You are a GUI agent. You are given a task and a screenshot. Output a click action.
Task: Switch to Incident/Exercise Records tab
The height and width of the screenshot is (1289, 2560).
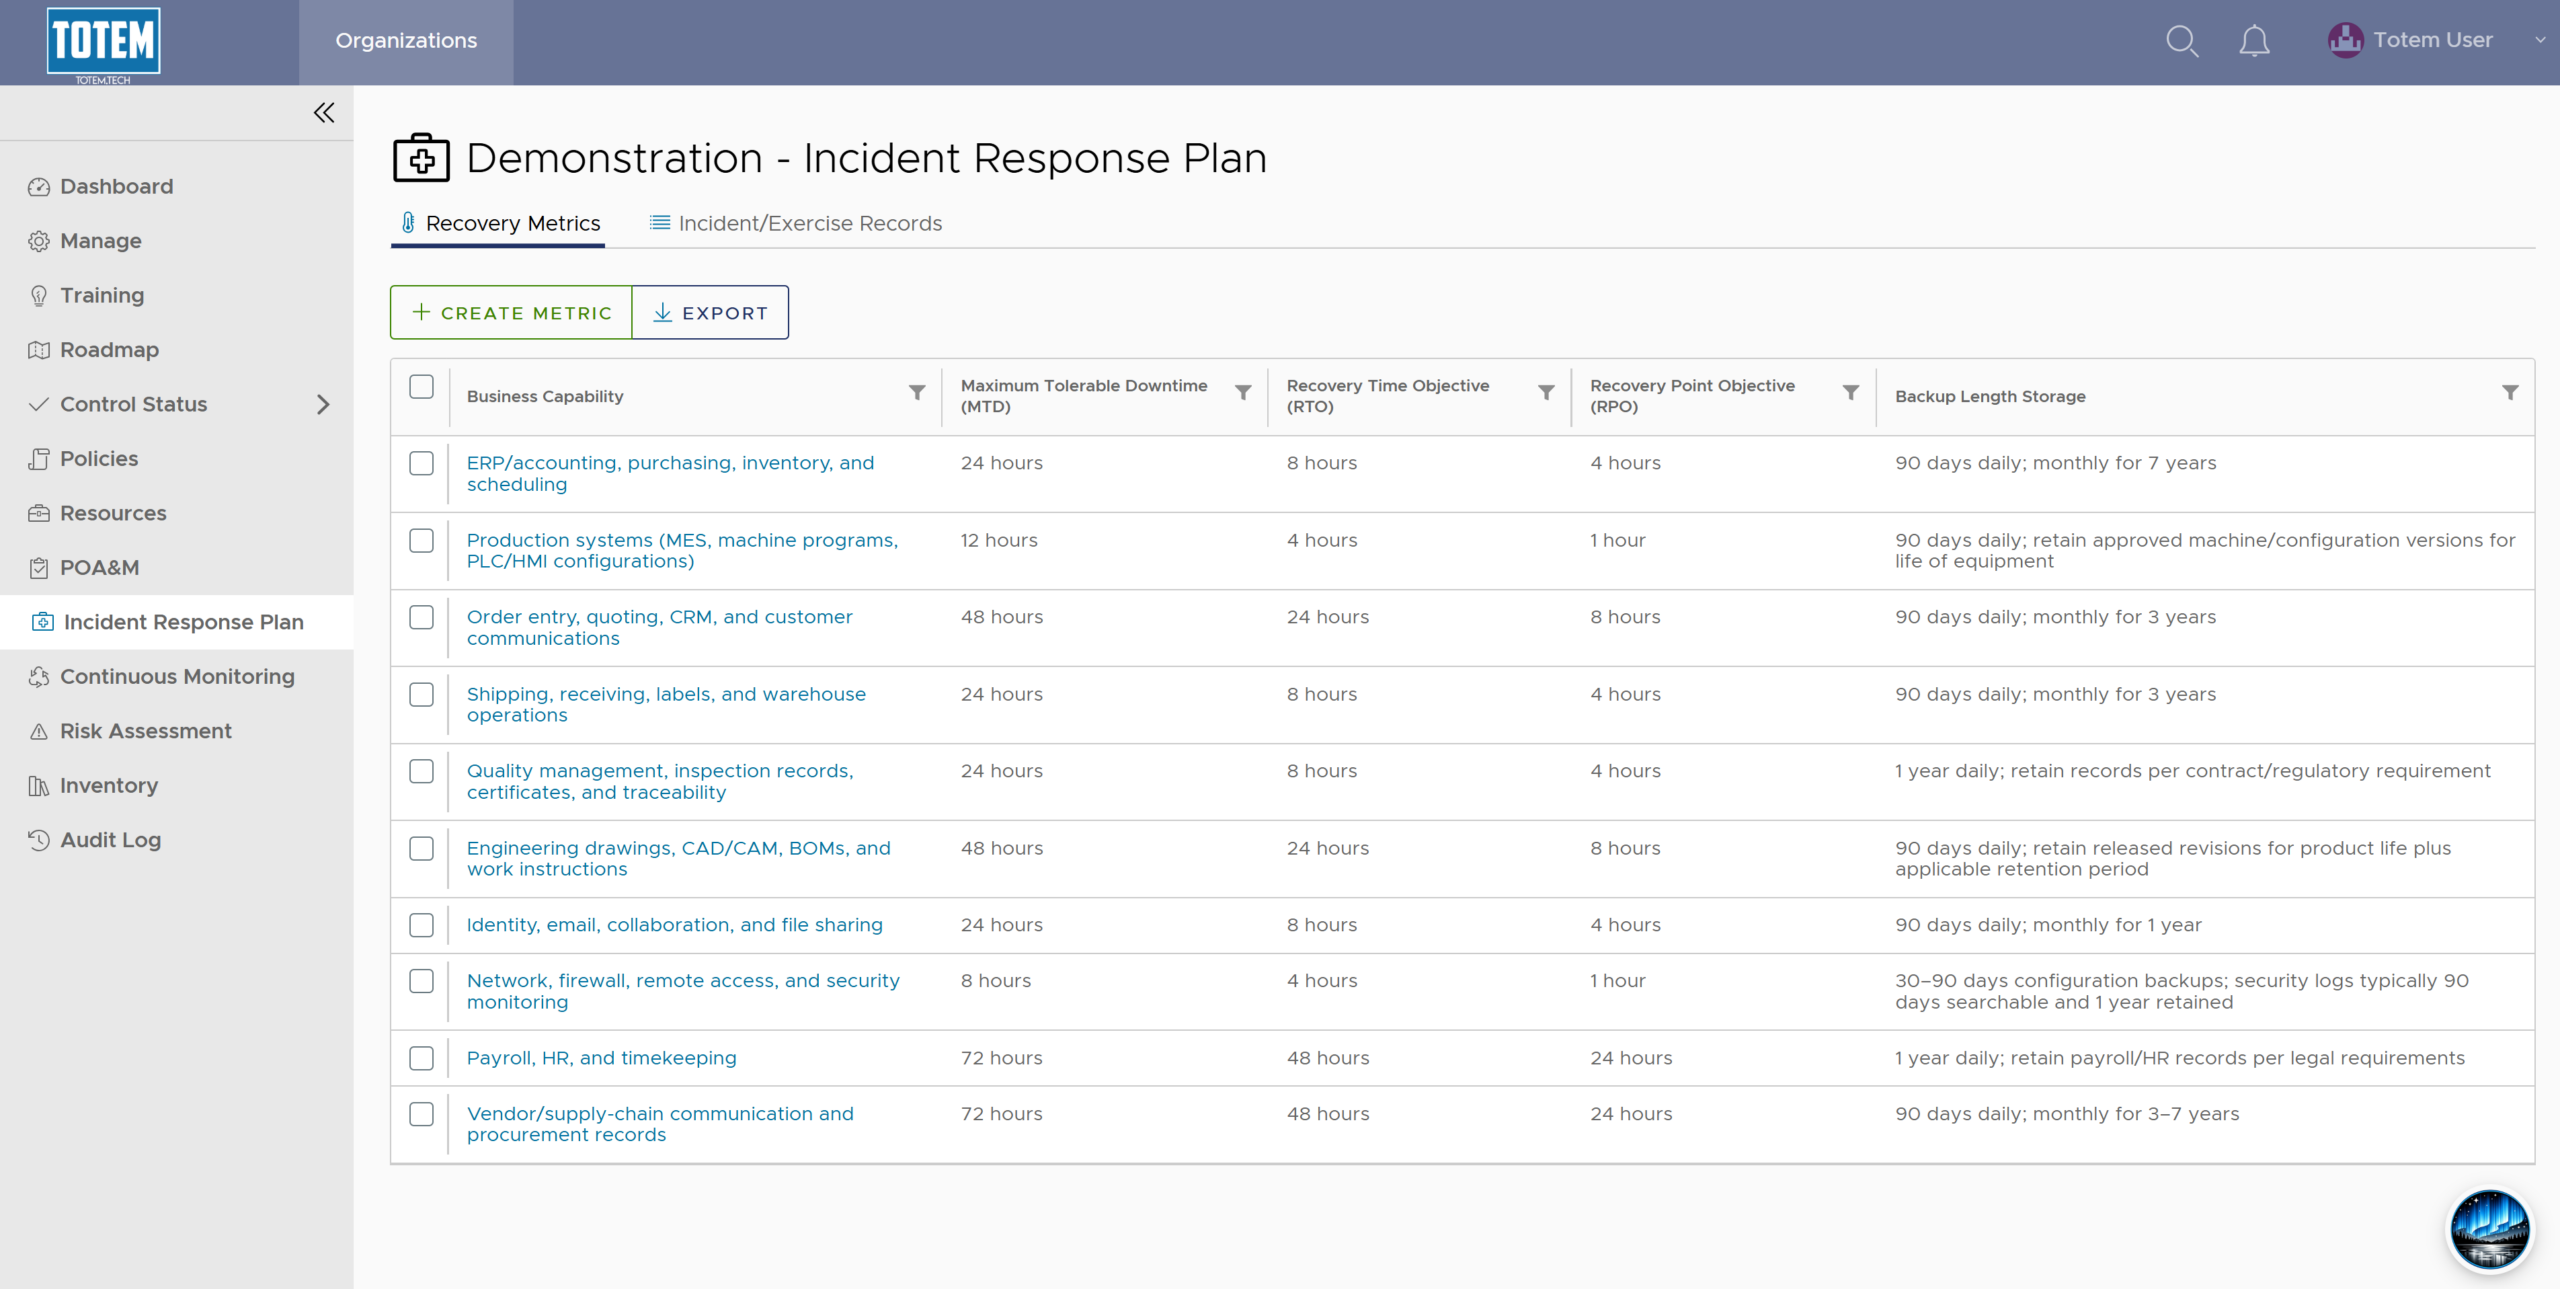[796, 223]
